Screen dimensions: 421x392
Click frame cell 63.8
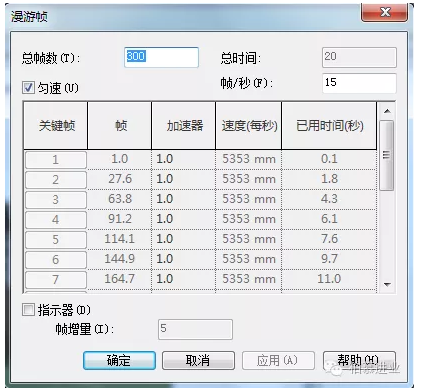(120, 199)
